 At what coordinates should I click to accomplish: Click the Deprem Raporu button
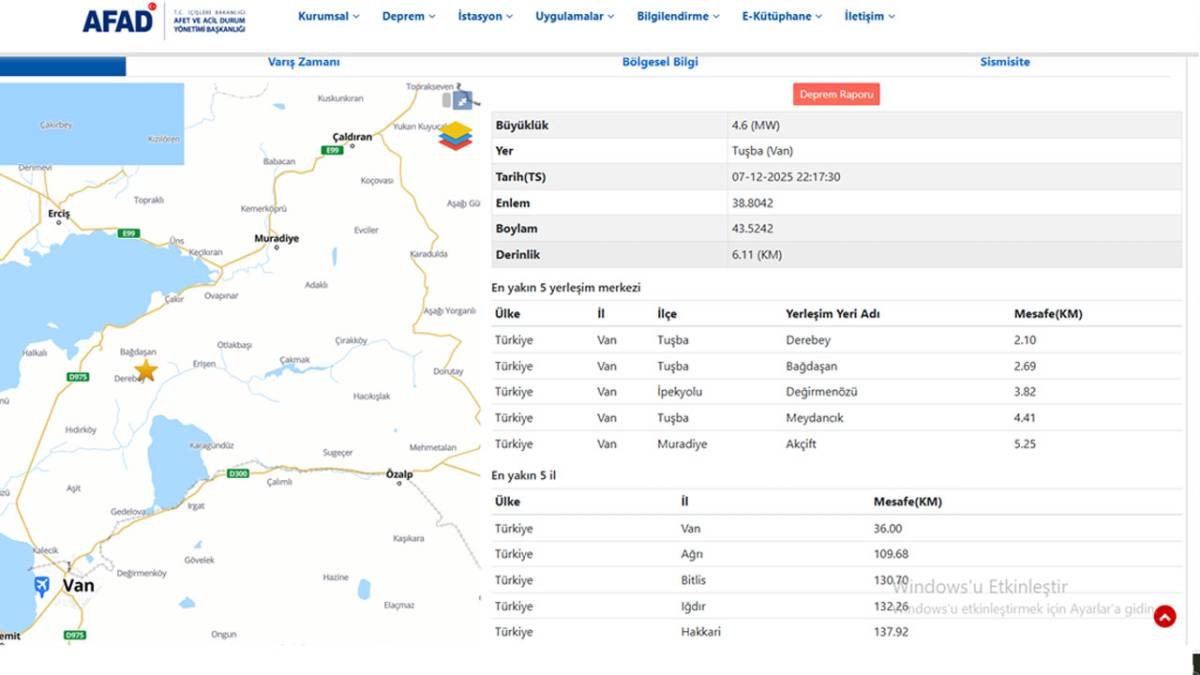click(836, 93)
